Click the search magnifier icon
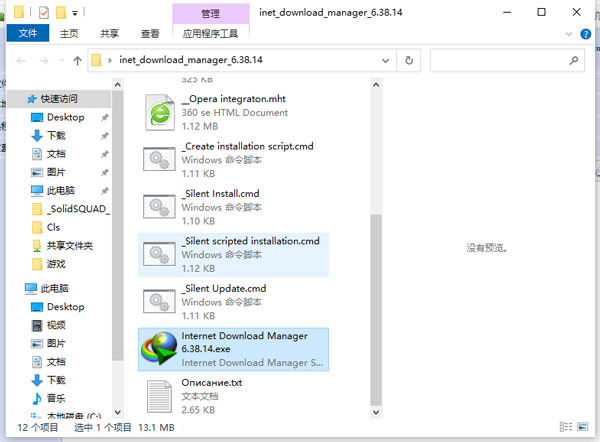 click(x=574, y=60)
